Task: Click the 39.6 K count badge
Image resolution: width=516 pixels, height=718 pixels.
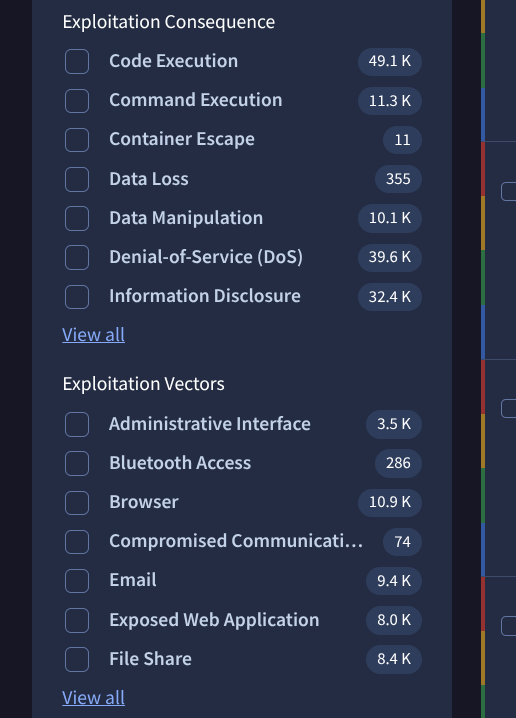Action: tap(390, 257)
